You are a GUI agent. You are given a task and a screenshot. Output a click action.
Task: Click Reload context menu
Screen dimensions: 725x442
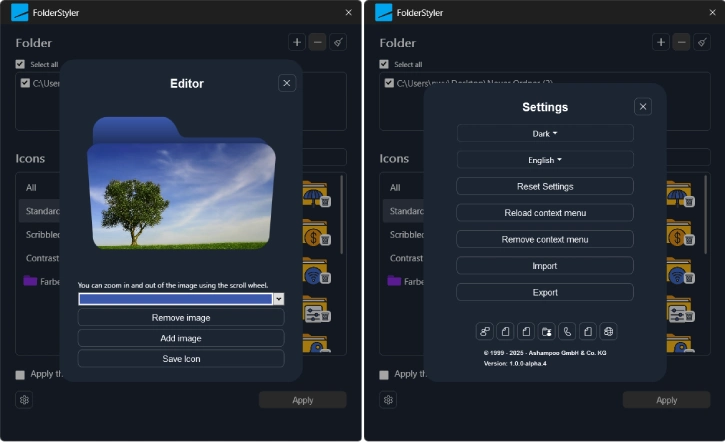(x=545, y=213)
